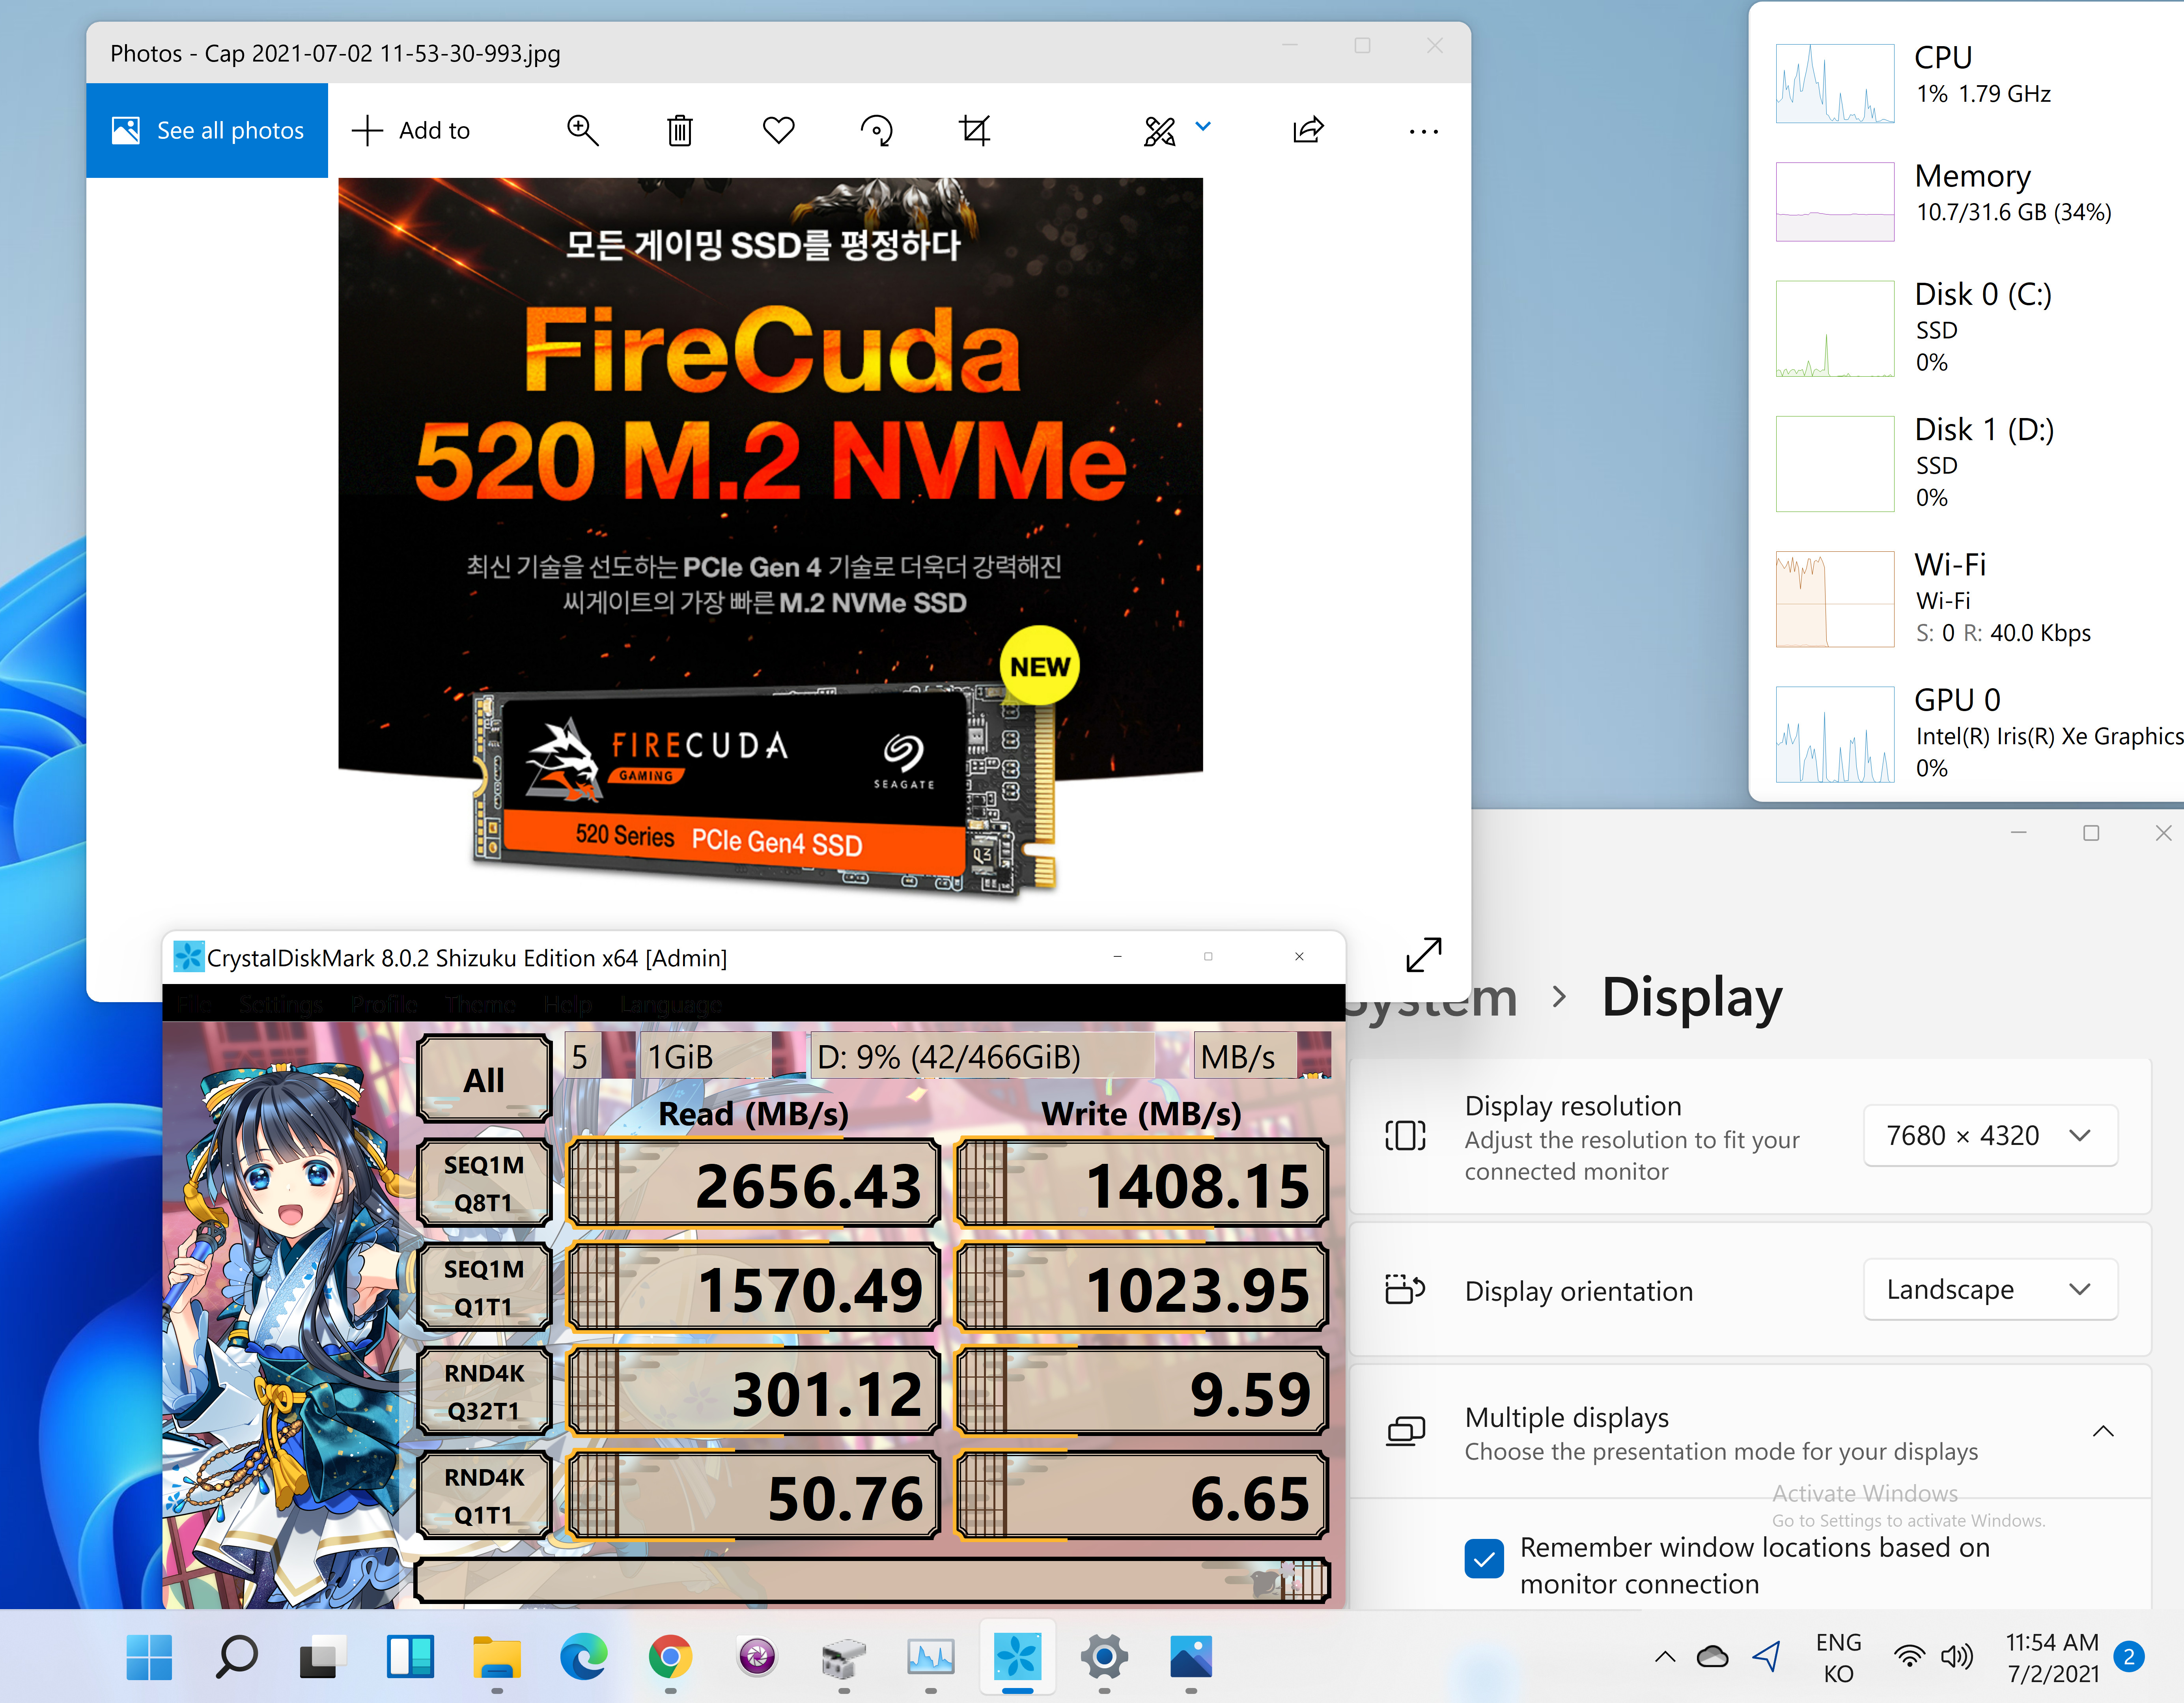Click the Zoom magnifier icon in Photos
This screenshot has height=1703, width=2184.
[582, 130]
